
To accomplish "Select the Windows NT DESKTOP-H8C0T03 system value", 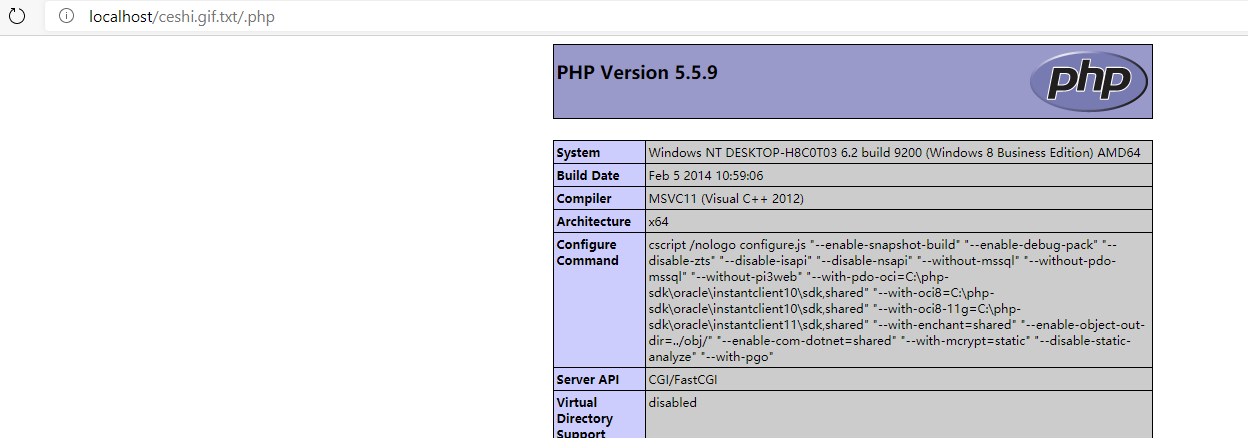I will point(899,152).
